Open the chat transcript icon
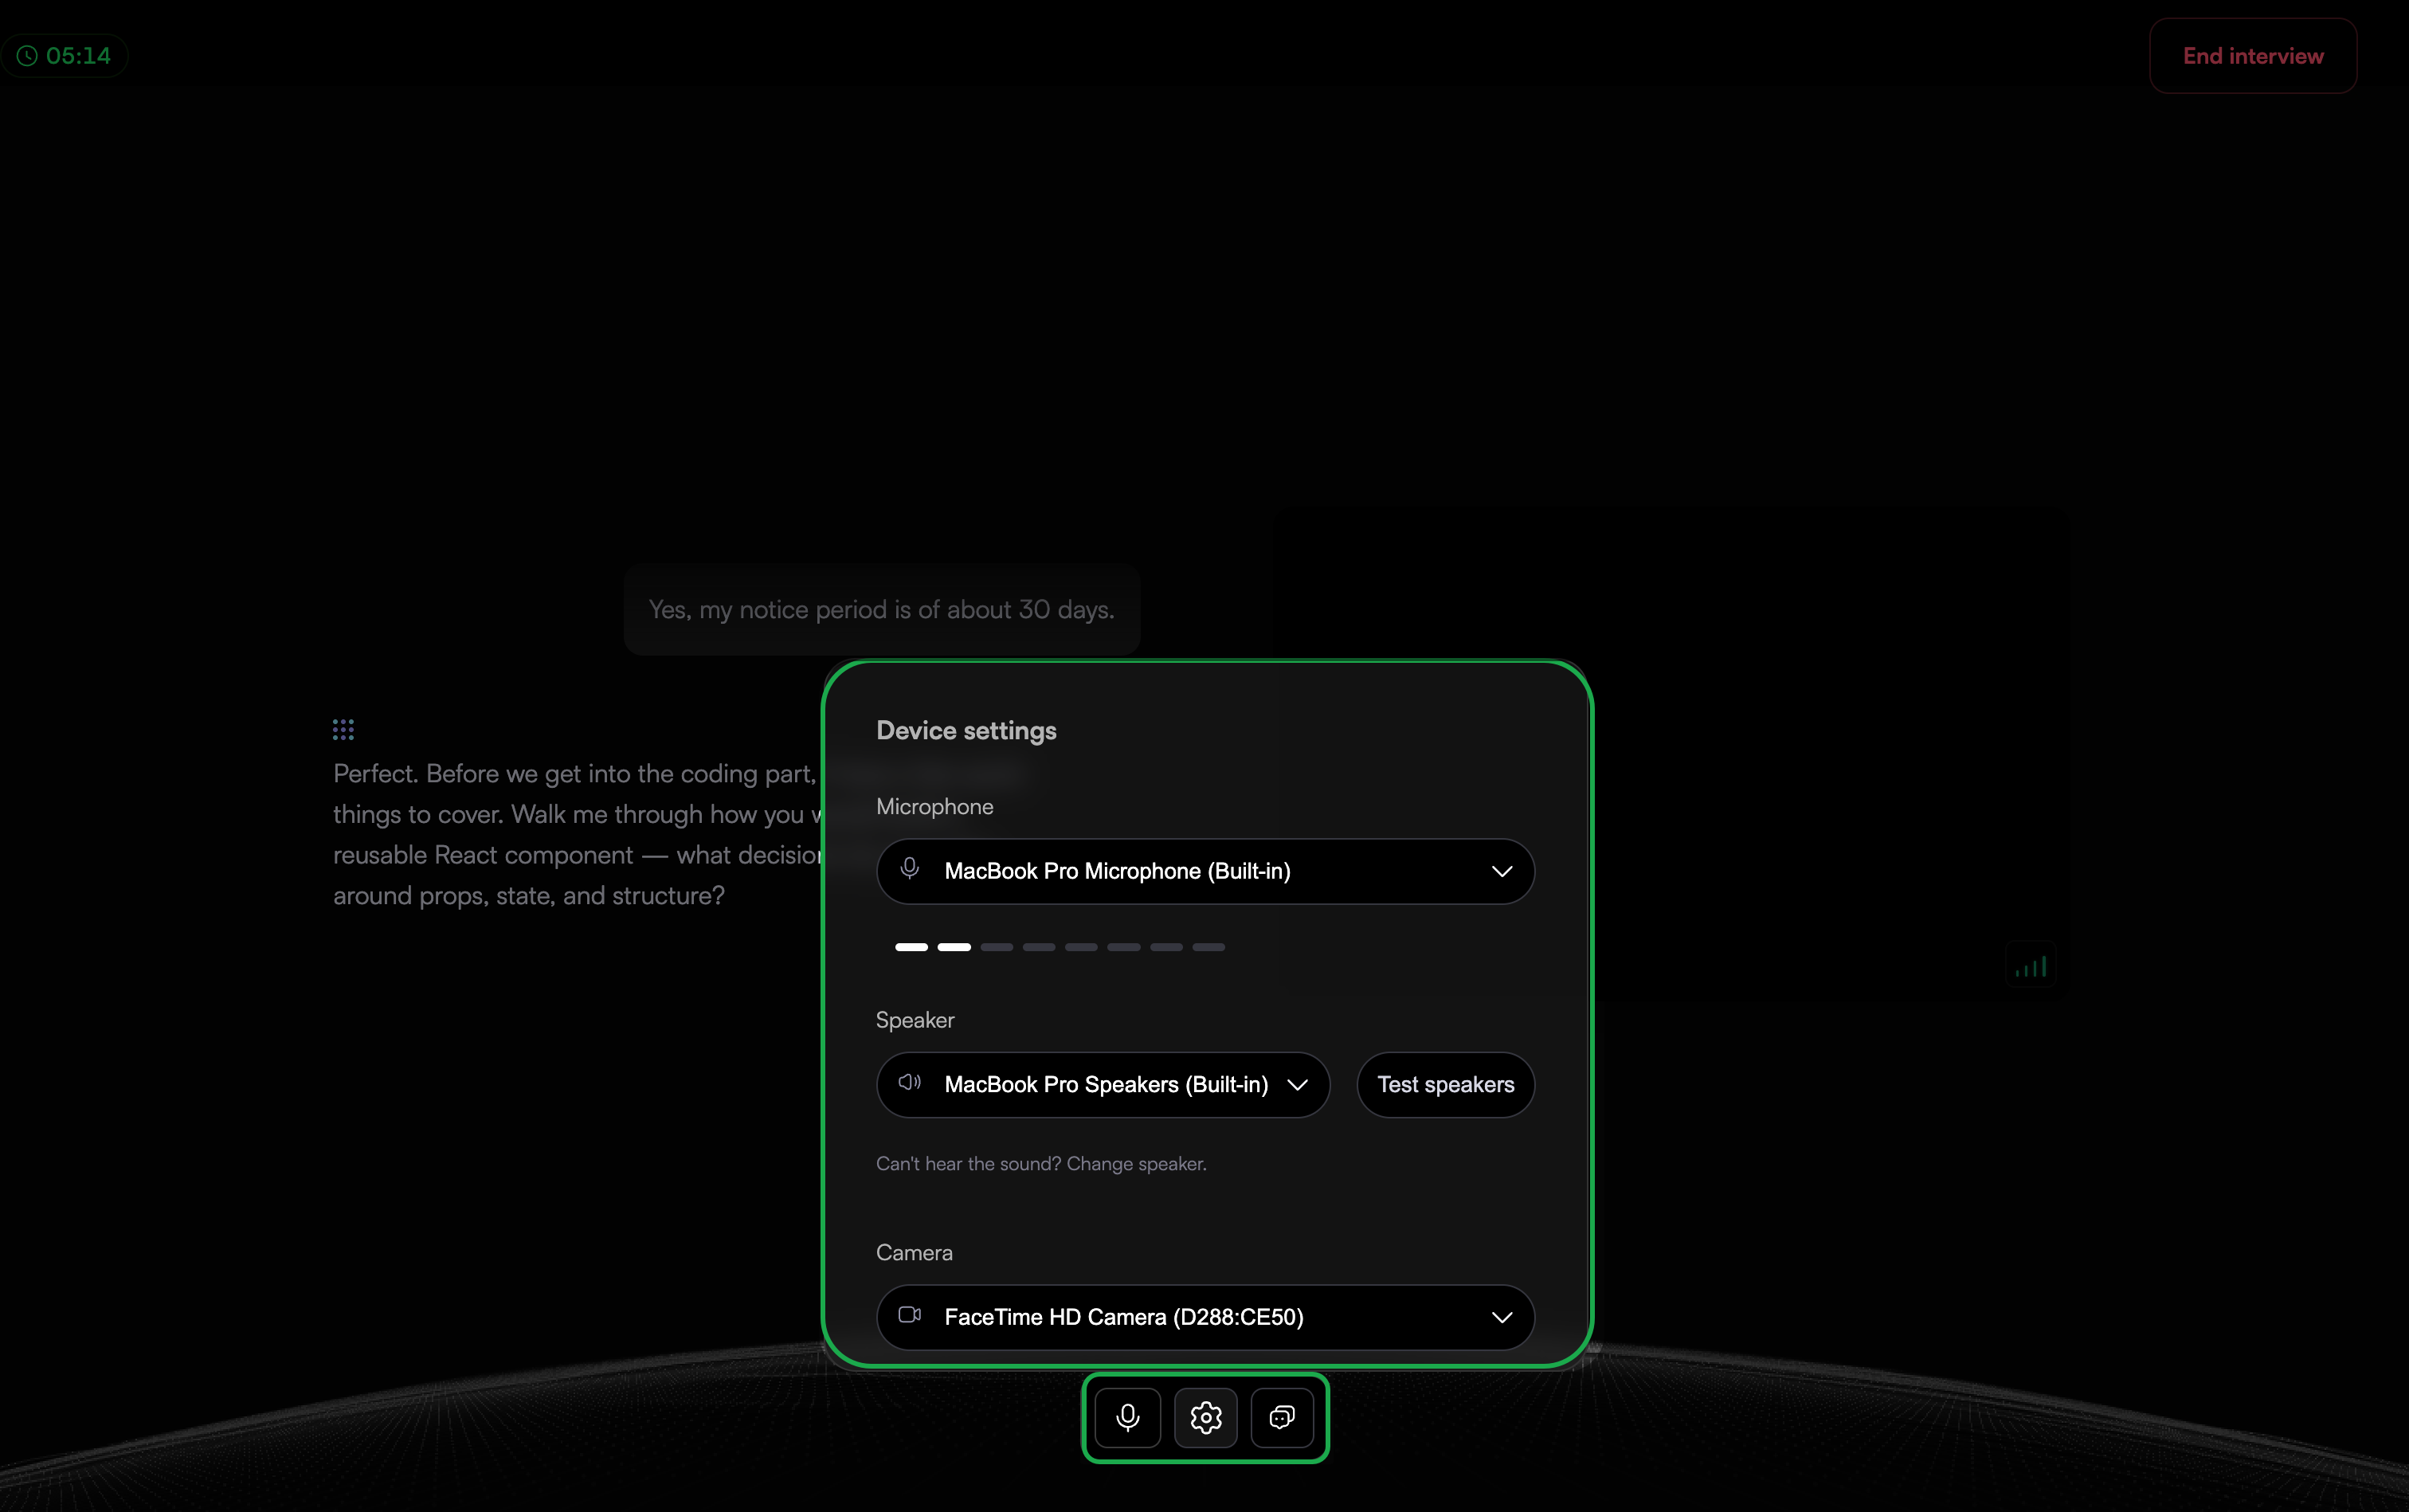Image resolution: width=2409 pixels, height=1512 pixels. (x=1282, y=1417)
